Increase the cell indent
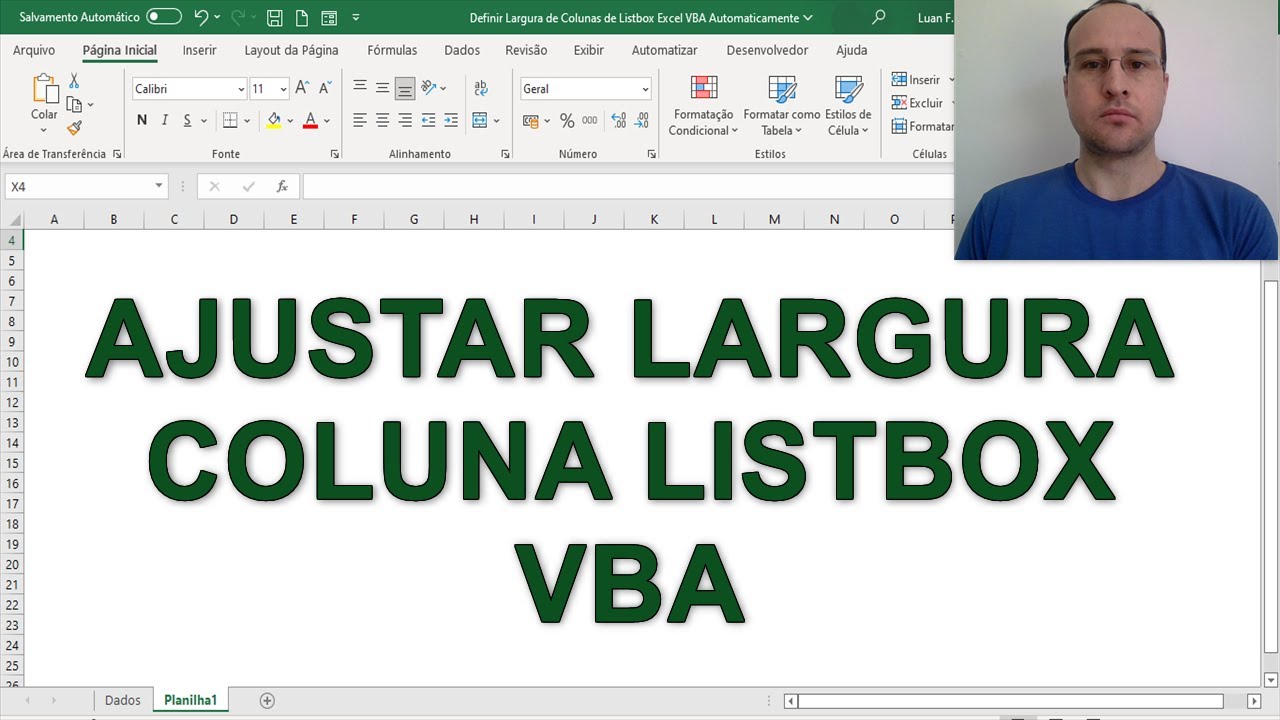 451,120
